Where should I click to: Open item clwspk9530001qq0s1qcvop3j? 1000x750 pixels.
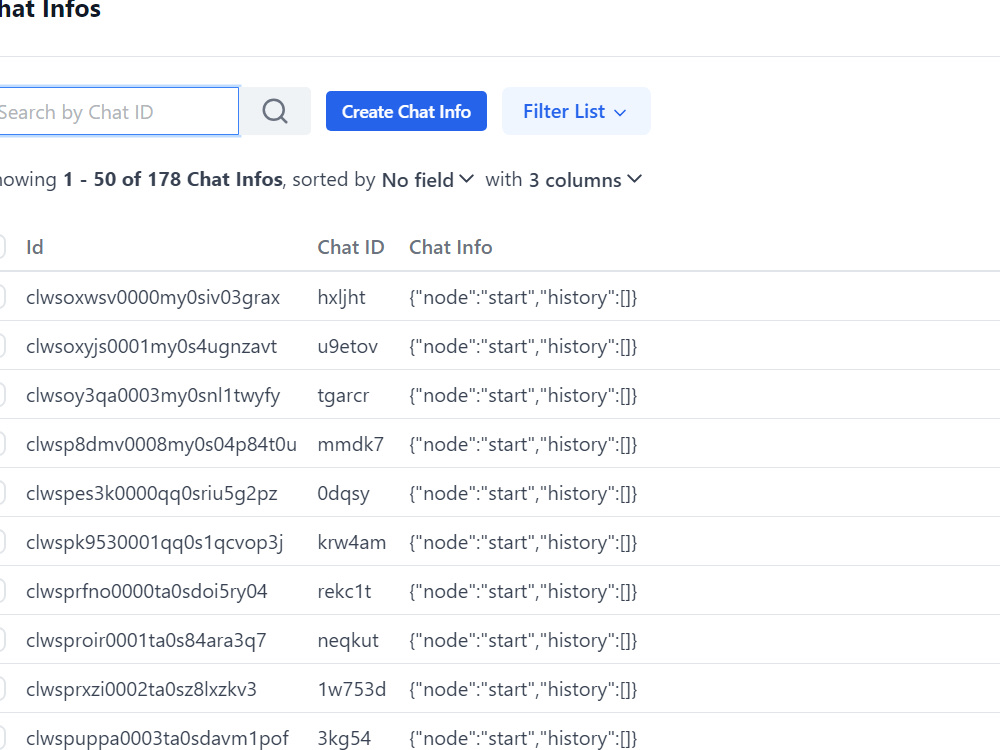tap(154, 543)
